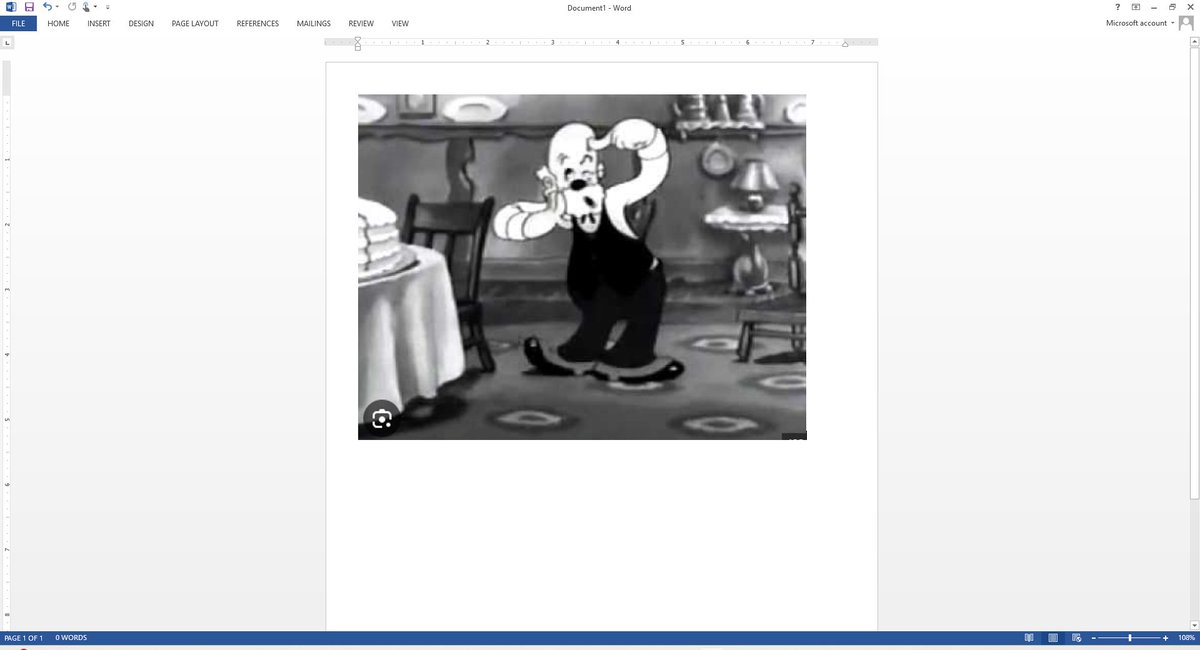This screenshot has width=1200, height=650.
Task: Click the zoom out minus button
Action: pyautogui.click(x=1093, y=638)
